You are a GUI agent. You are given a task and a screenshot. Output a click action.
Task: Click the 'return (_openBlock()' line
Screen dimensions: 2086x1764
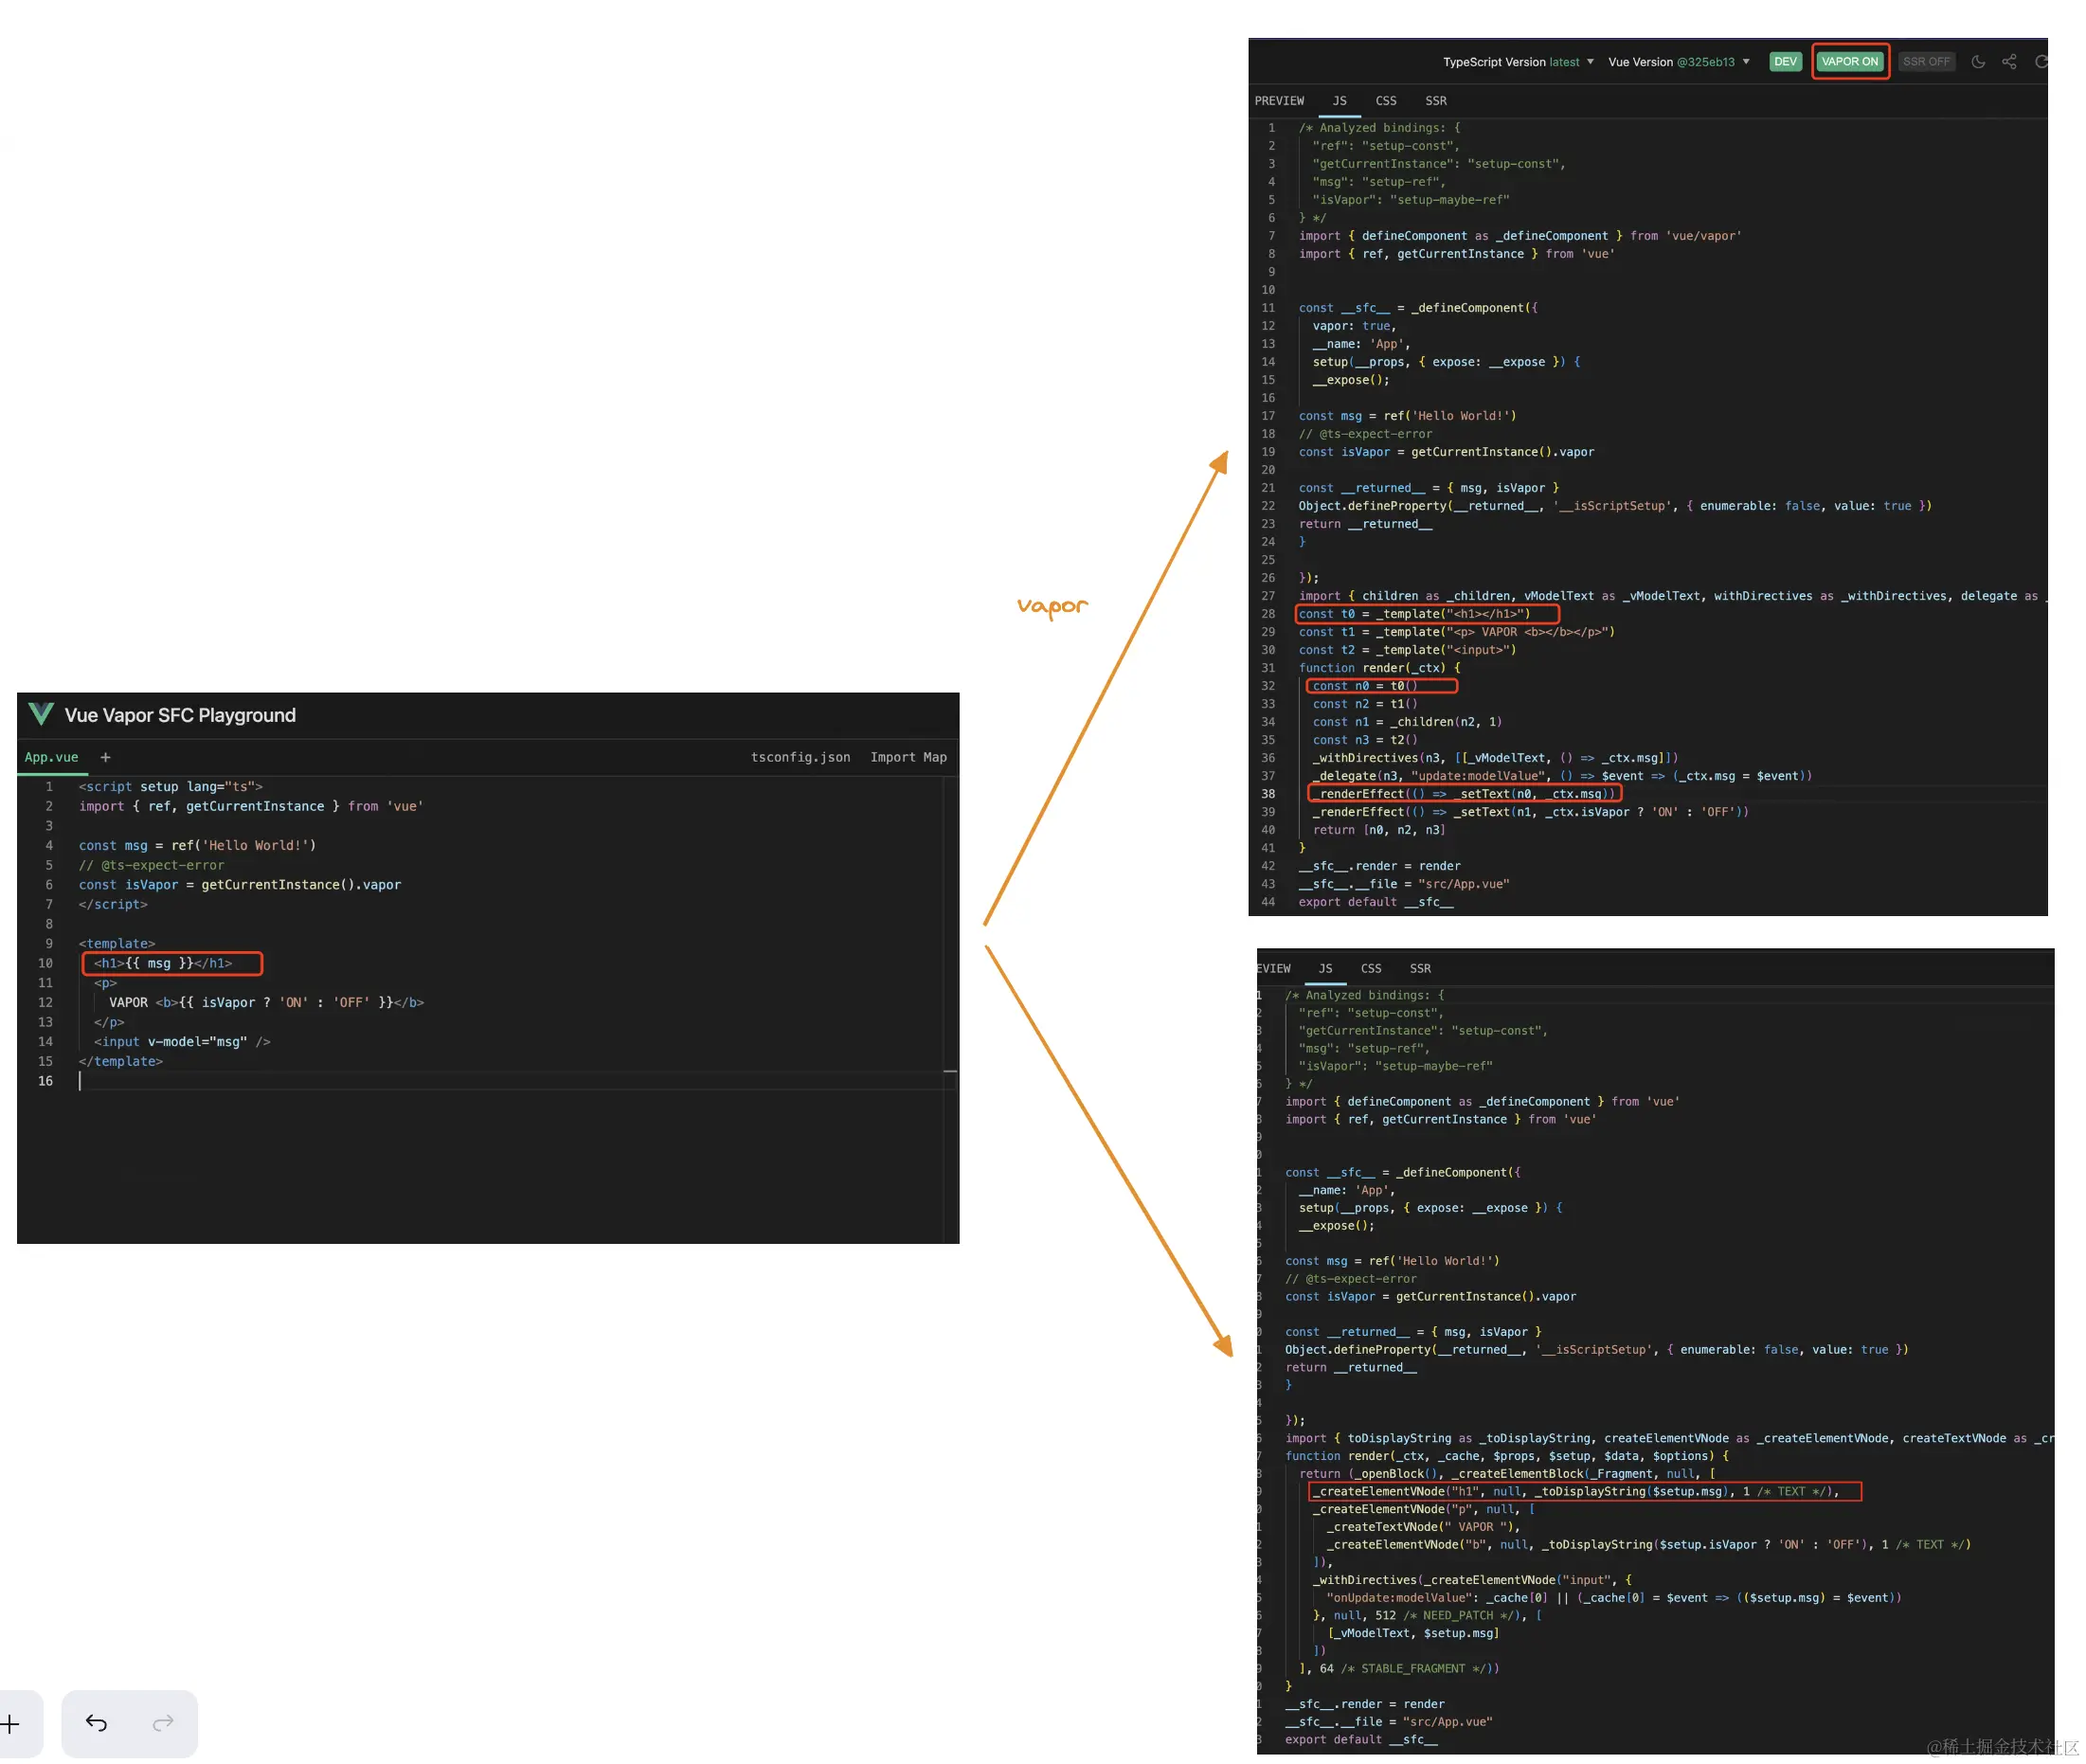[1507, 1473]
